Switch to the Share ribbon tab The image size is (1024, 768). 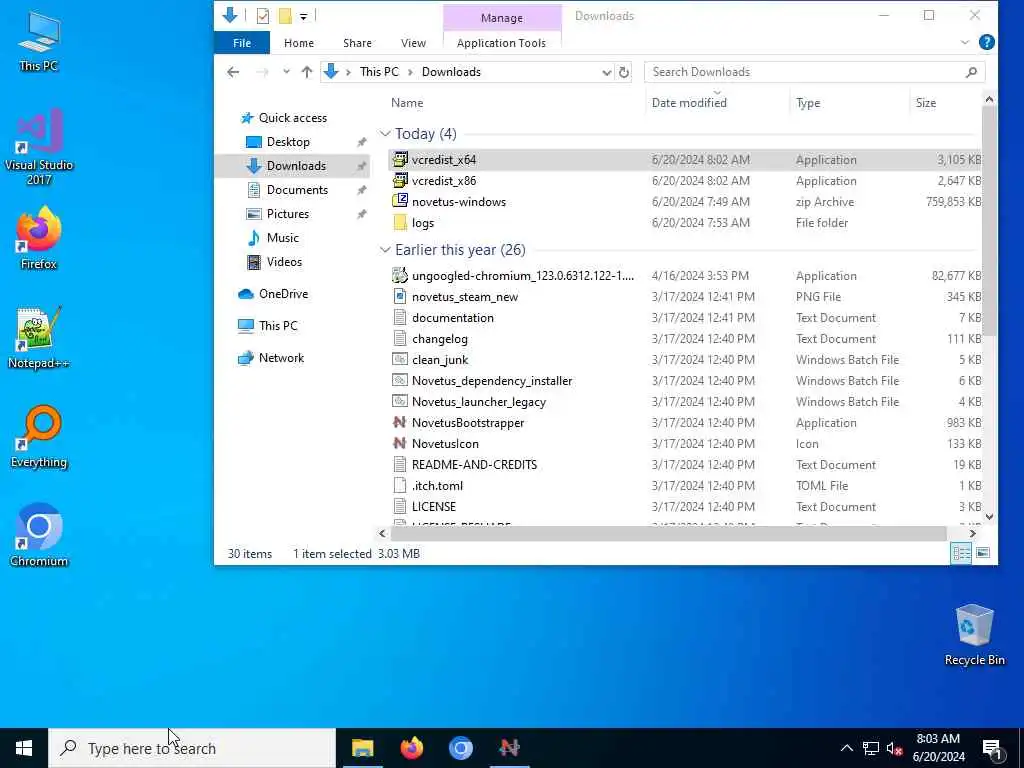357,42
